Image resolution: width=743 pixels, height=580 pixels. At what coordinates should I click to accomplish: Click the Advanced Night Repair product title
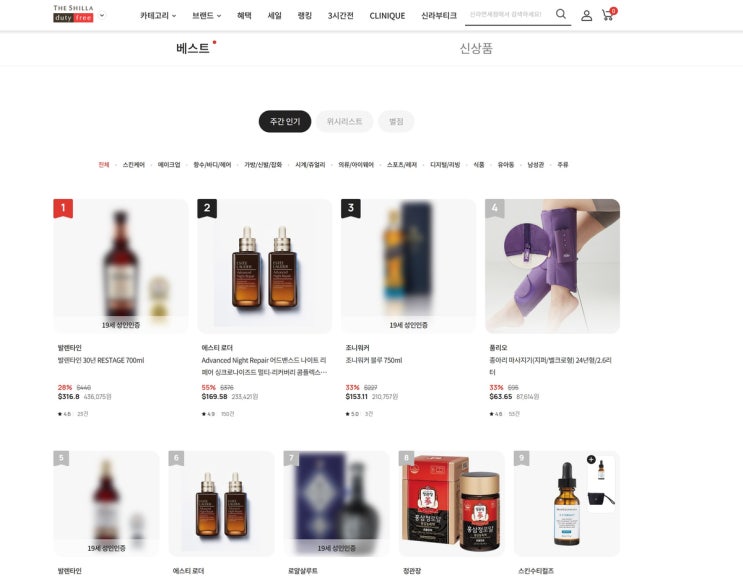point(264,366)
